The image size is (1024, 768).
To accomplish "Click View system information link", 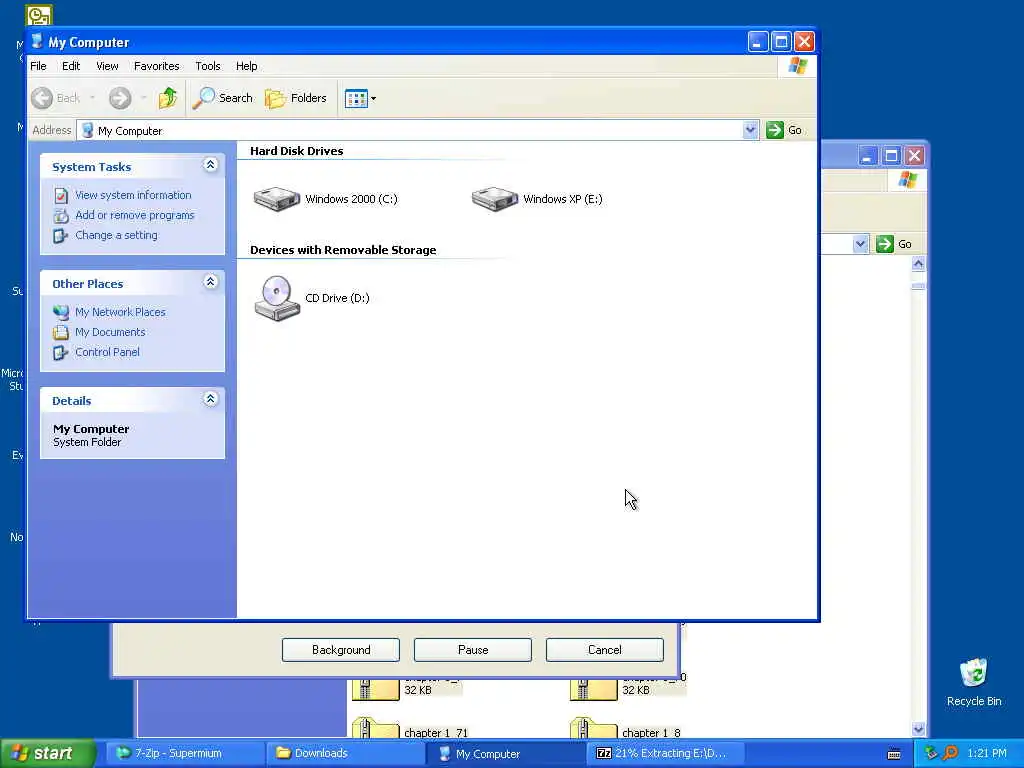I will [x=133, y=195].
